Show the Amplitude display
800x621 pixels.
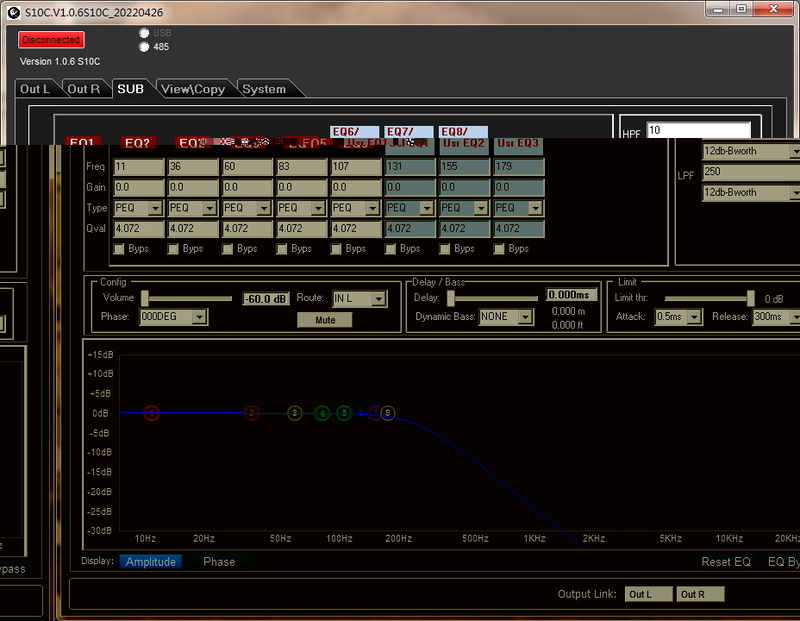point(151,562)
